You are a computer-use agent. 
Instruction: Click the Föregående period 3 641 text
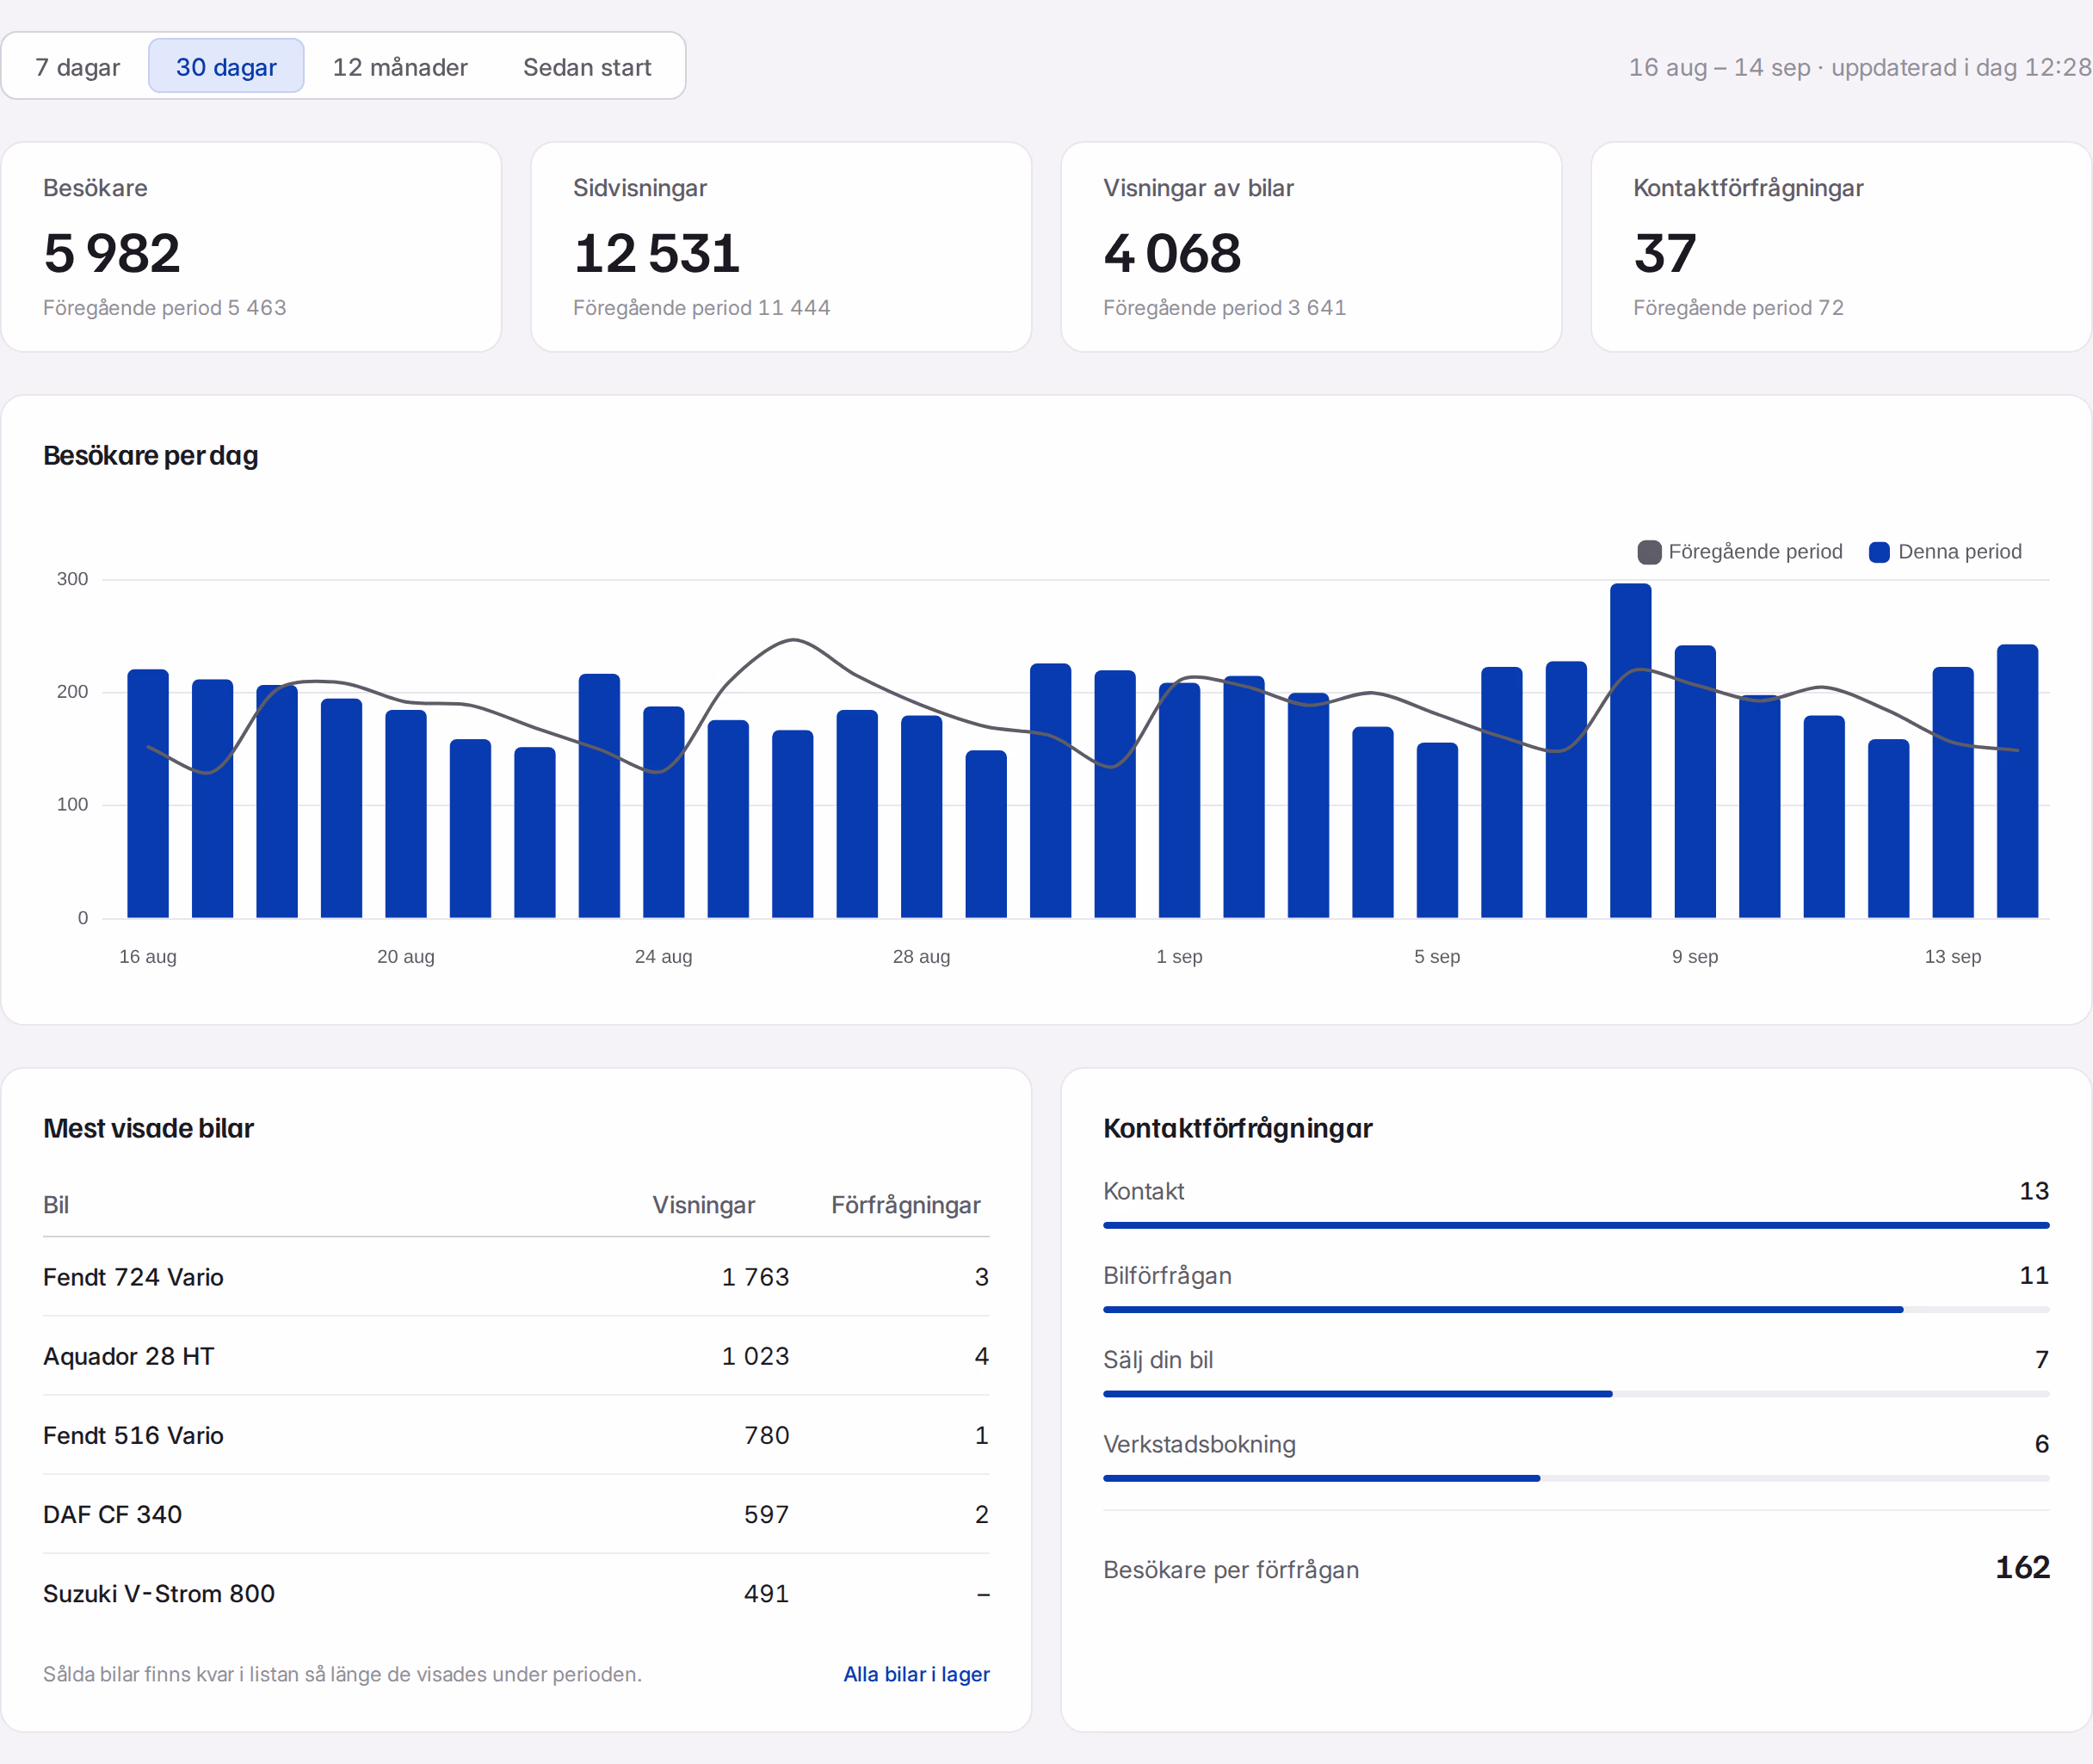coord(1224,308)
